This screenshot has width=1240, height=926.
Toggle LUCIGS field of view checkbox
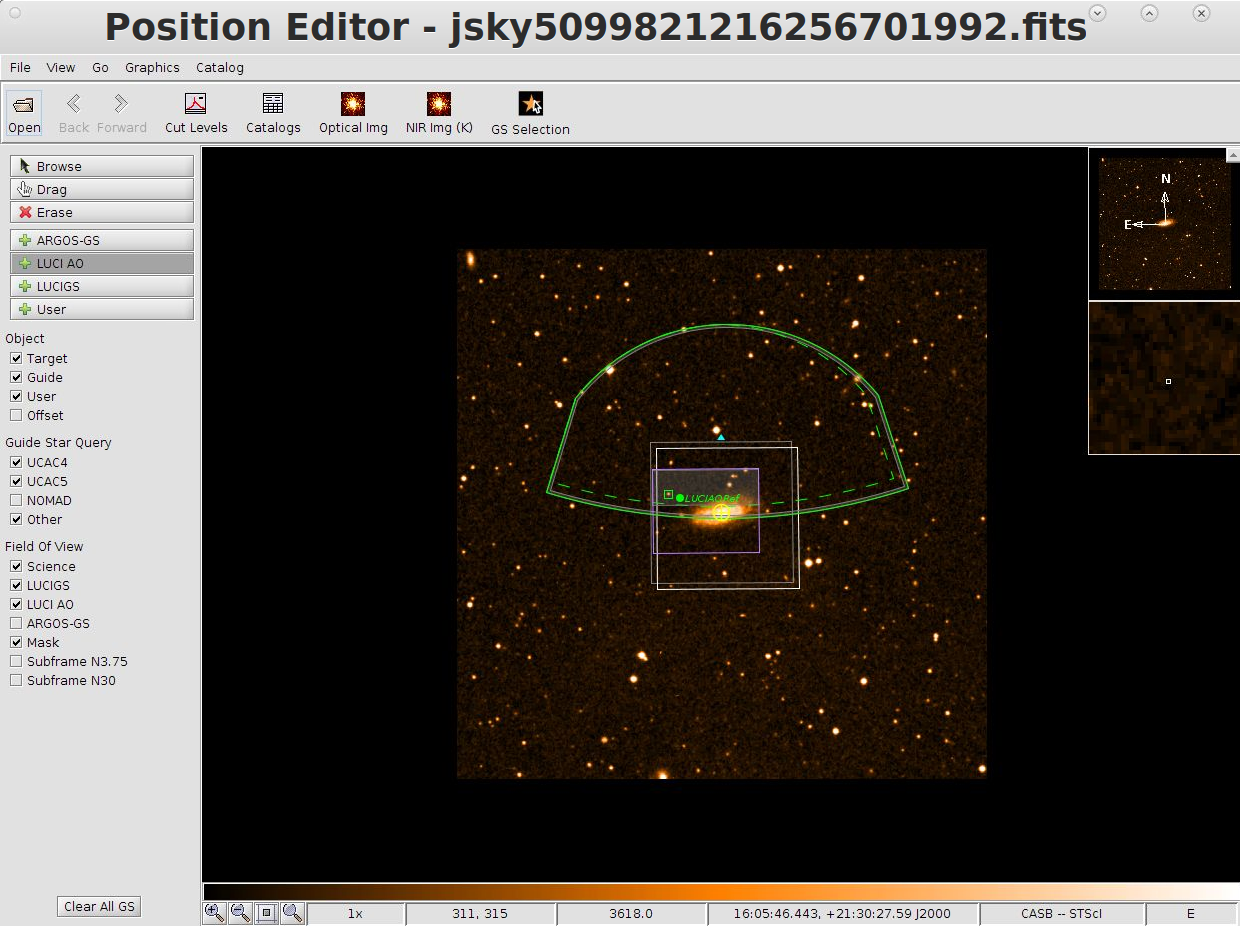tap(16, 585)
